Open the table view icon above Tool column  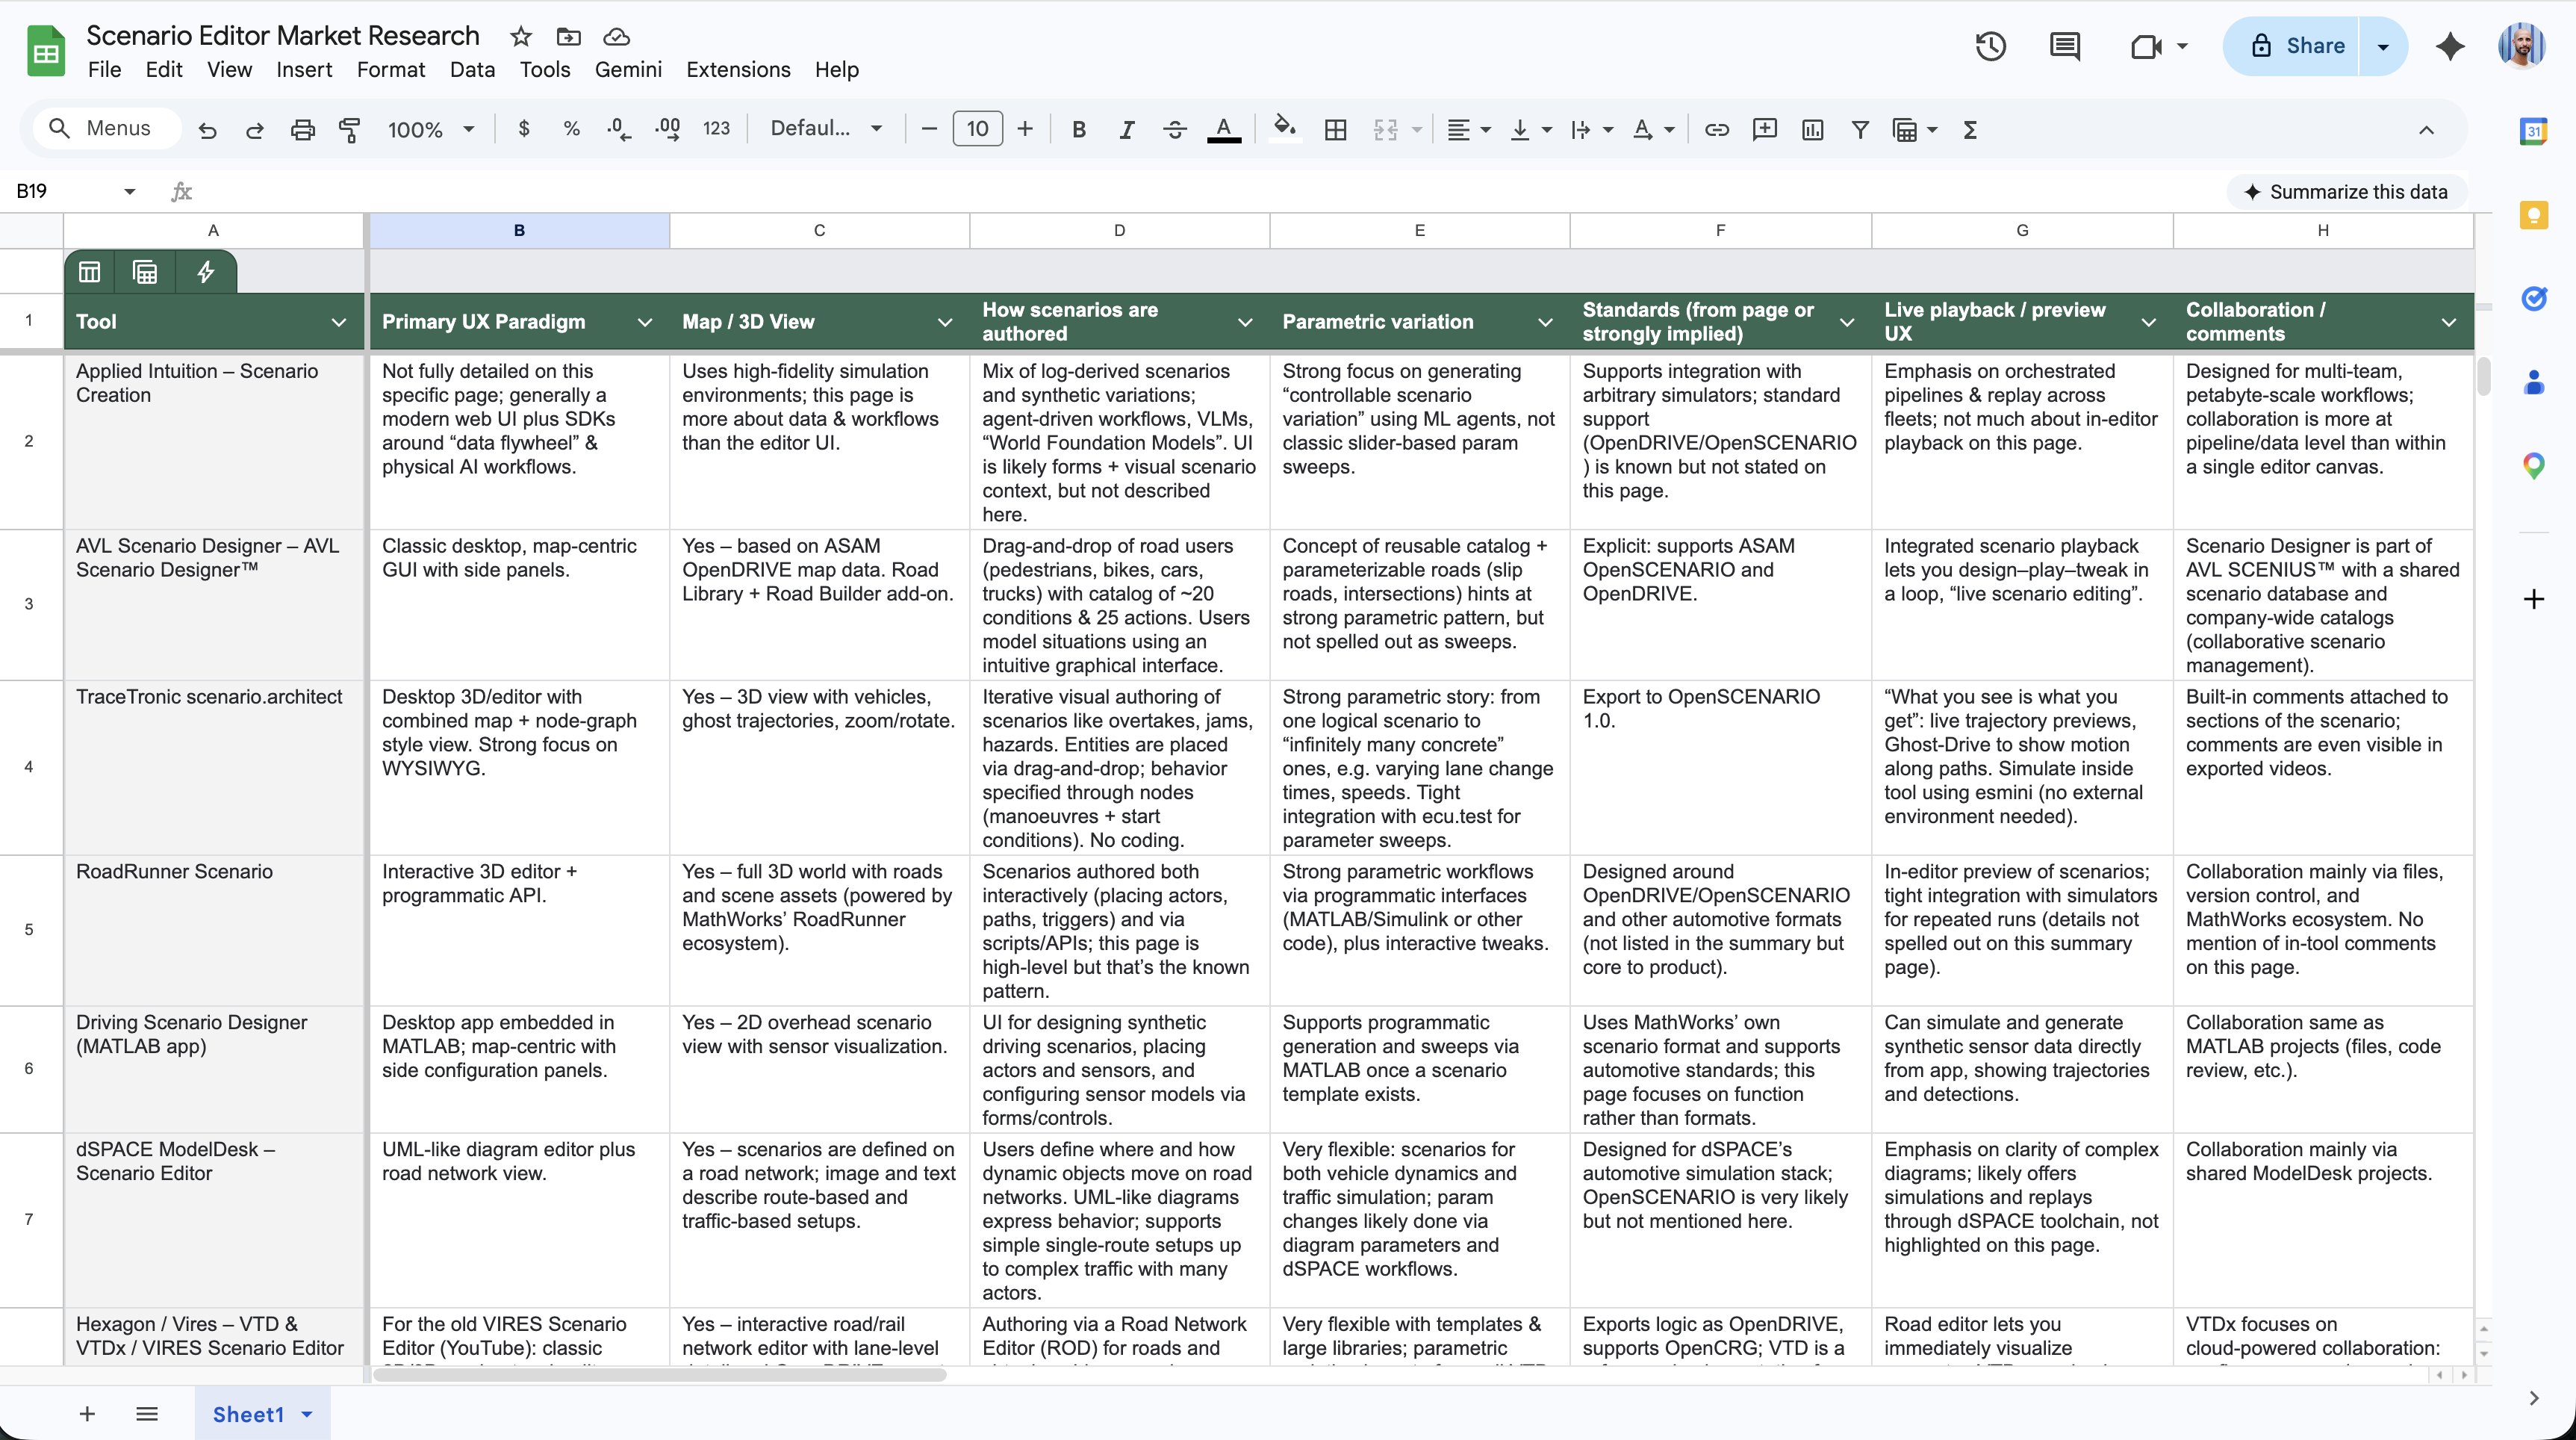tap(90, 271)
